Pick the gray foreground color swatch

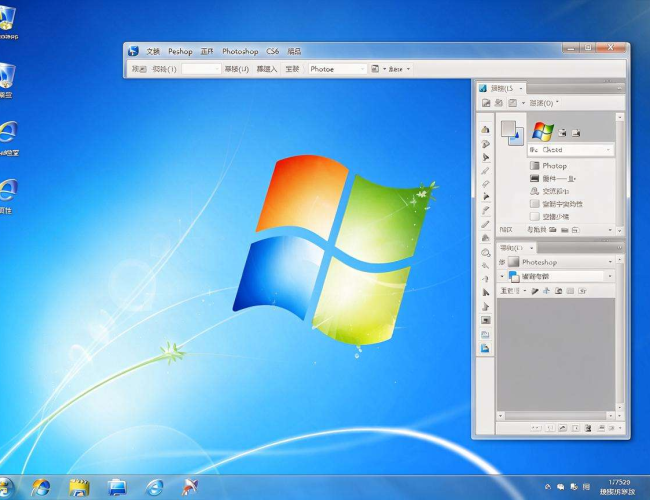(508, 129)
